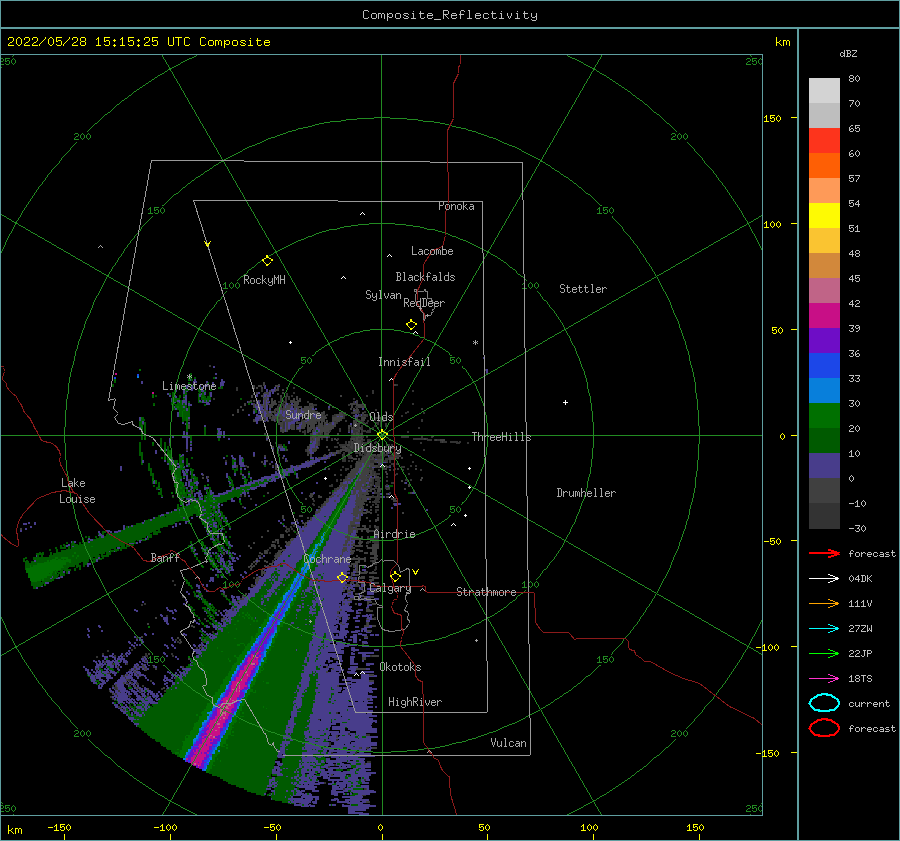Click the Lake Louise label
The image size is (900, 841).
[x=77, y=491]
